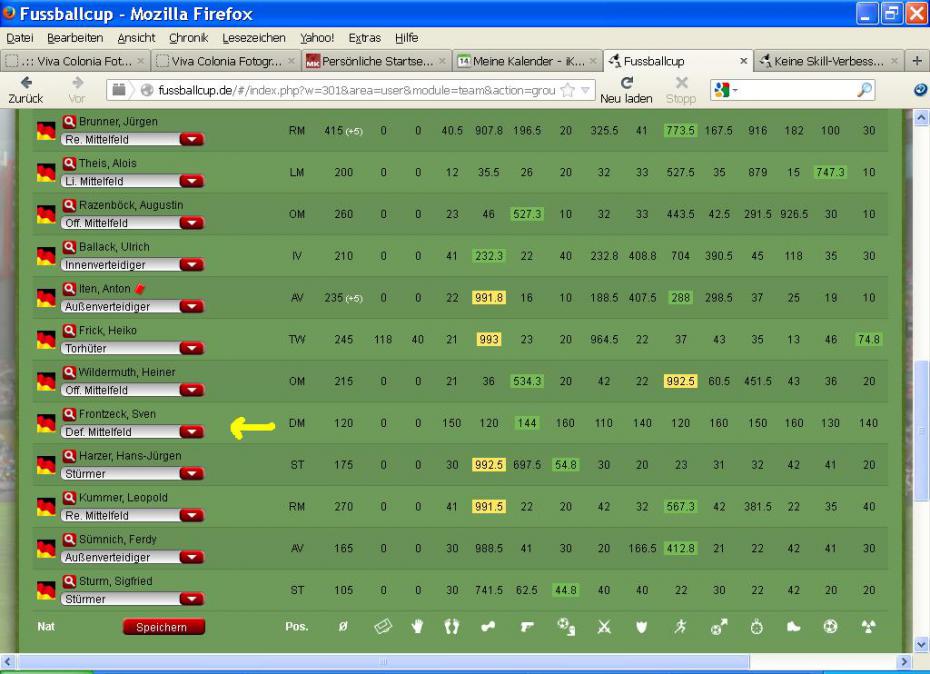Open the Lesezeichen menu

253,38
